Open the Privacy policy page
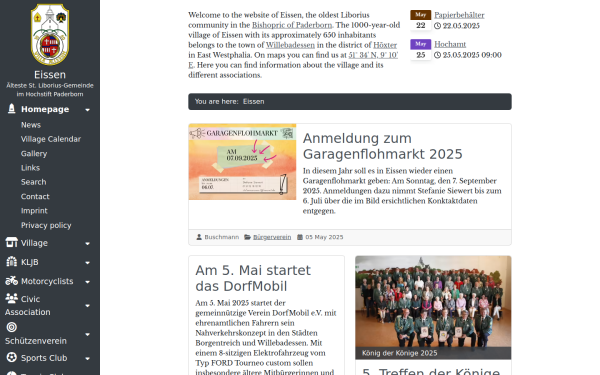 tap(46, 225)
